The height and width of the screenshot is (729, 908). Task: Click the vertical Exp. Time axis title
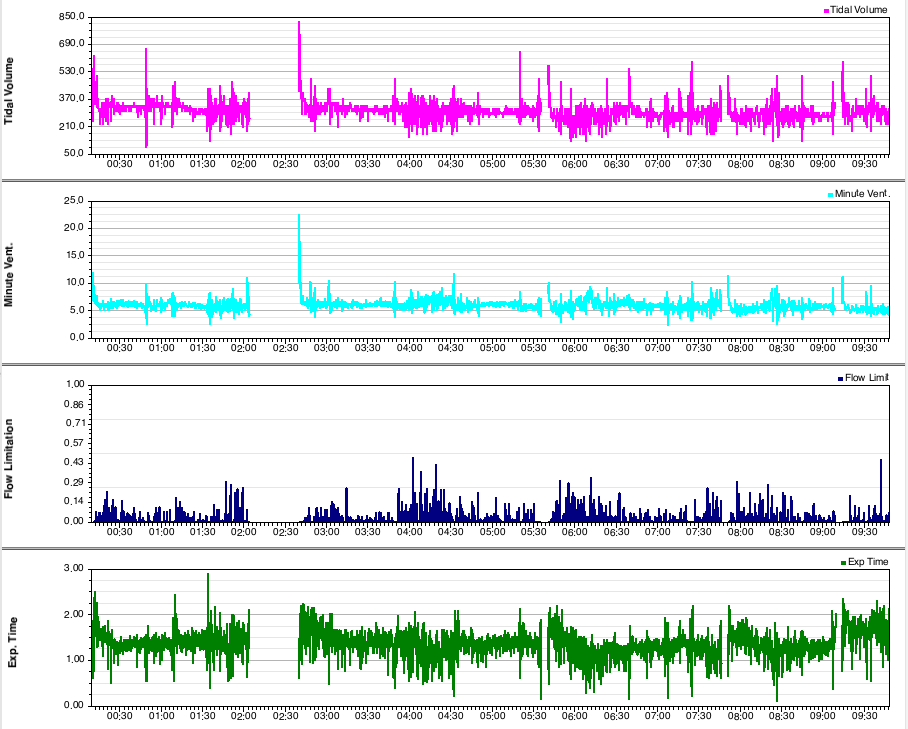(12, 643)
